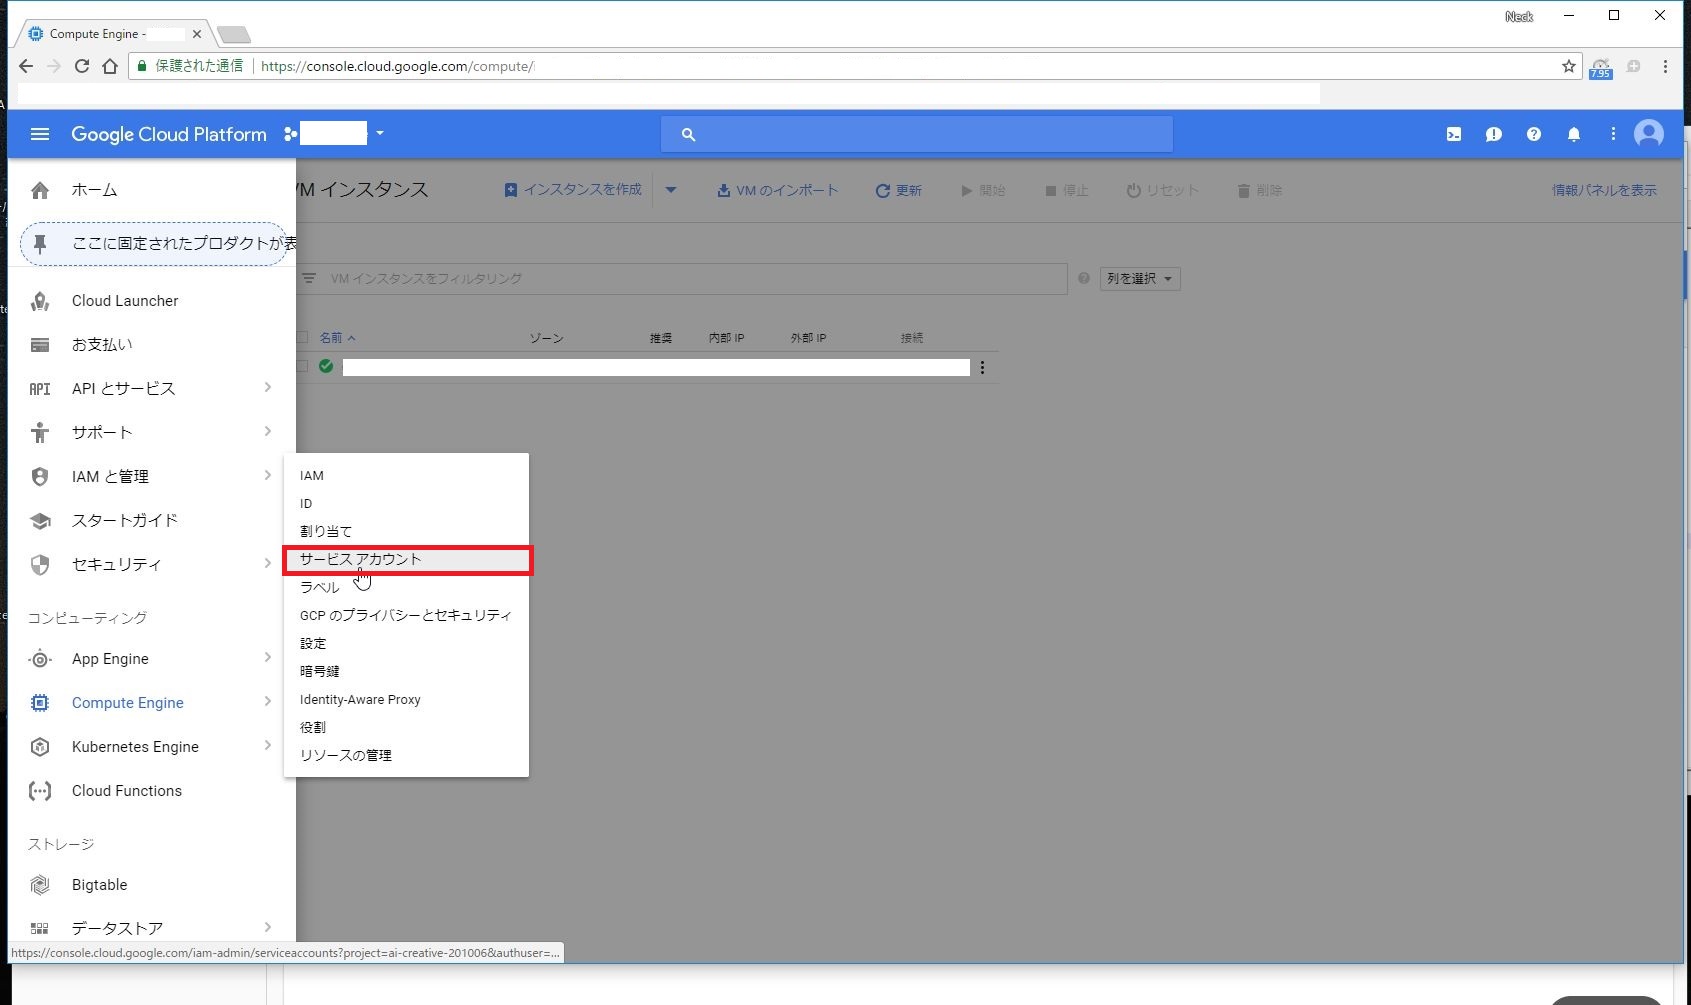Select ID from the submenu

(x=406, y=504)
